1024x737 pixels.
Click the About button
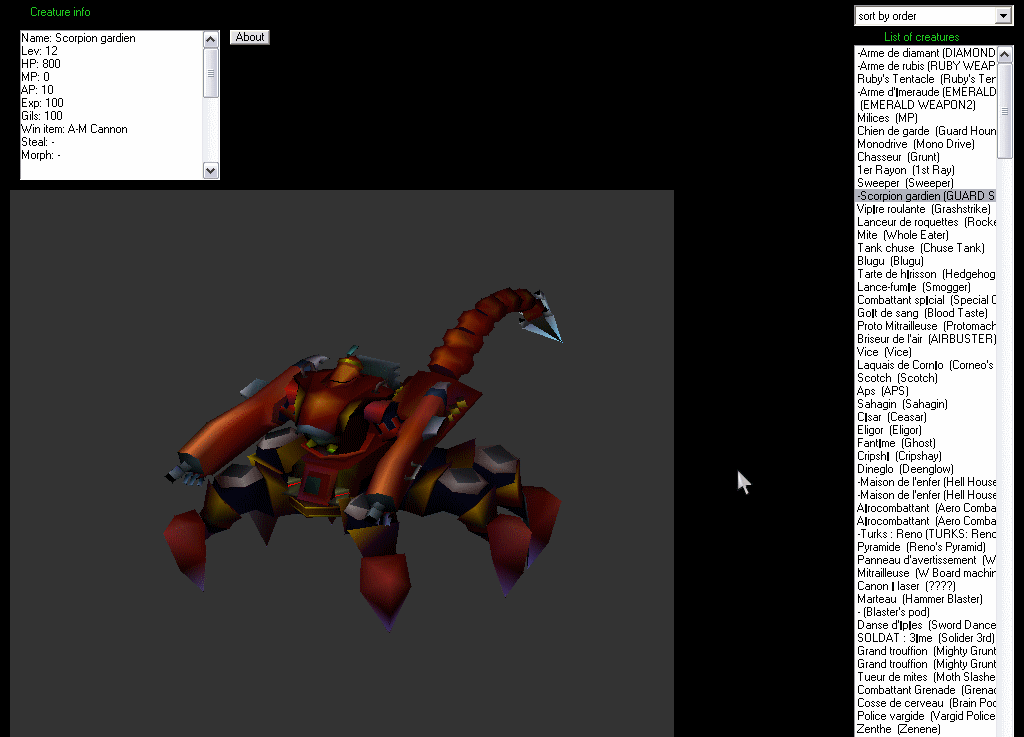point(249,37)
